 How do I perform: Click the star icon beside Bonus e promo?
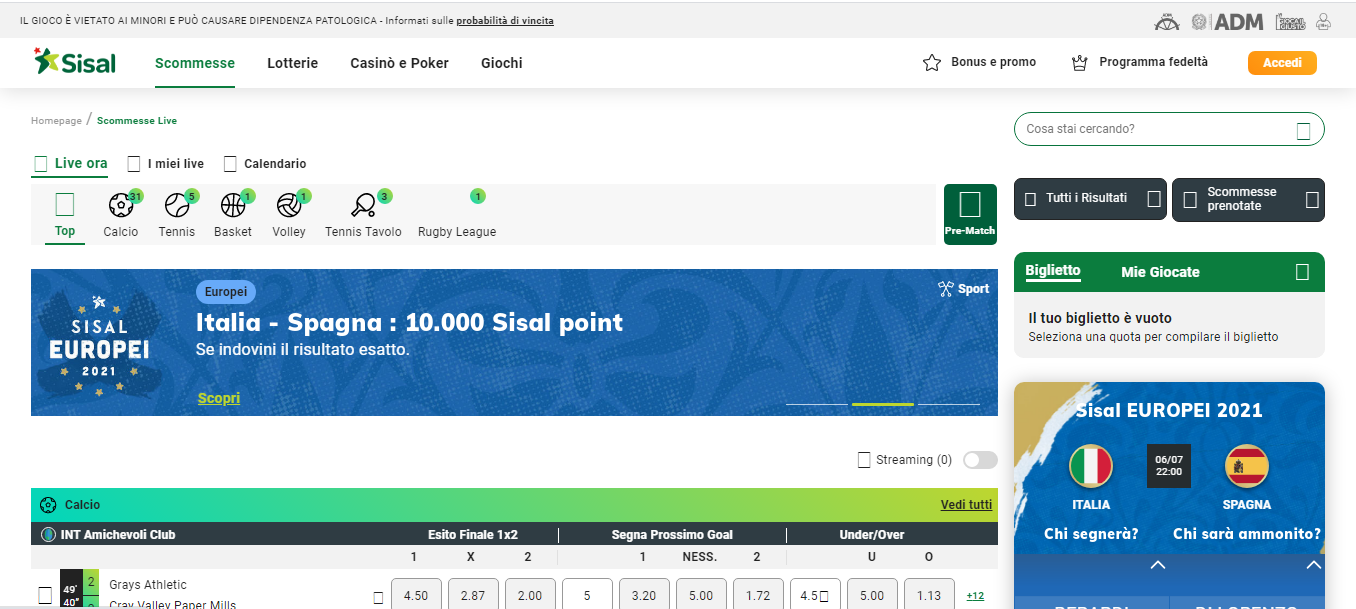click(932, 63)
